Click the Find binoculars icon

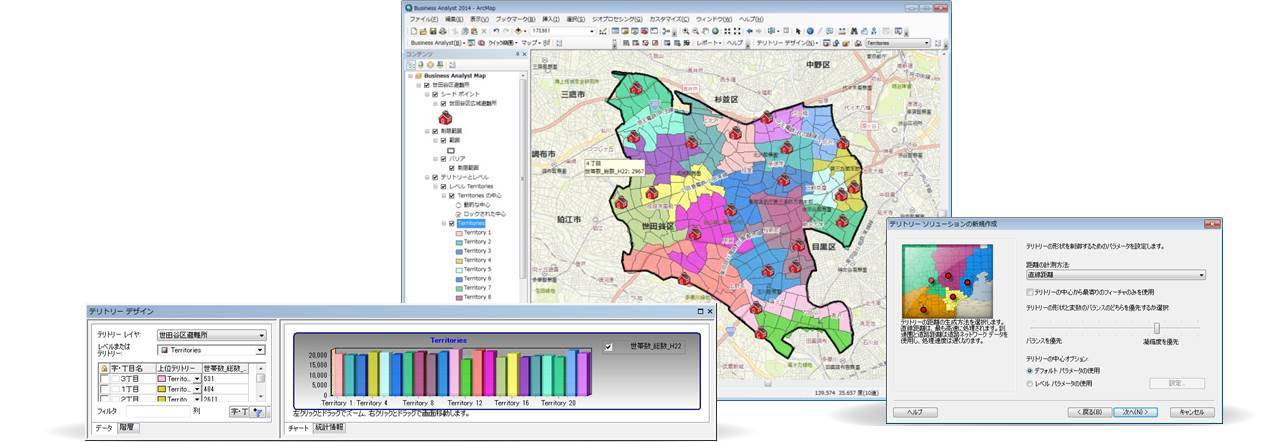coord(853,31)
